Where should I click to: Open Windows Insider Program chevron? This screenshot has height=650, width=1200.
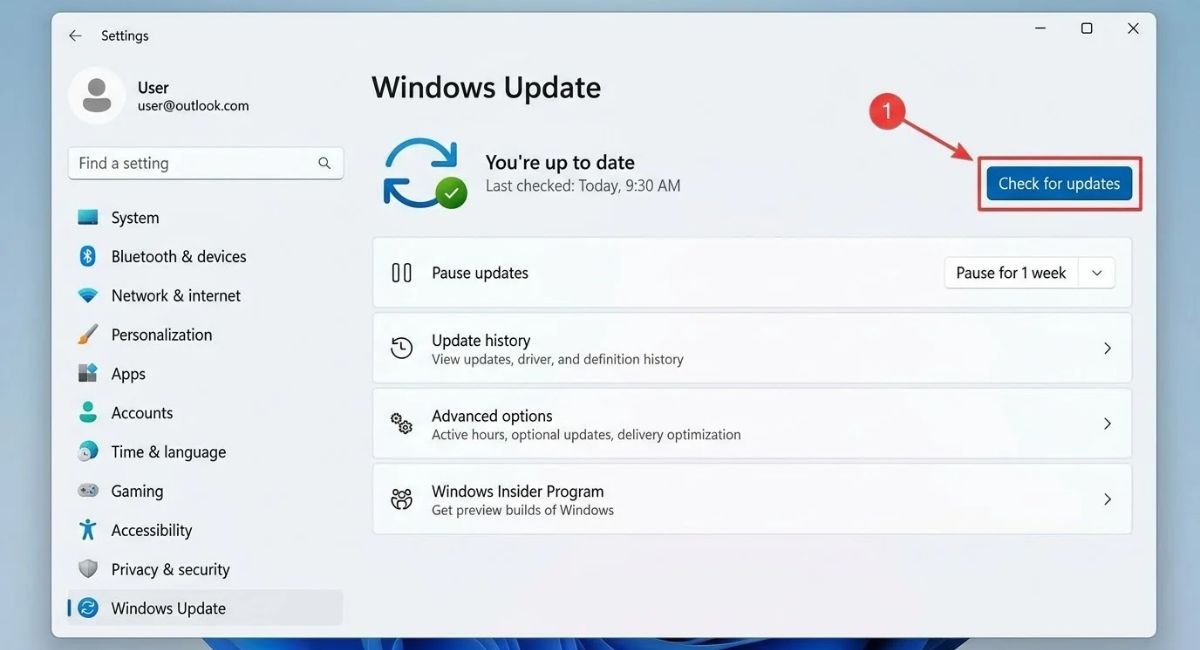click(x=1107, y=499)
